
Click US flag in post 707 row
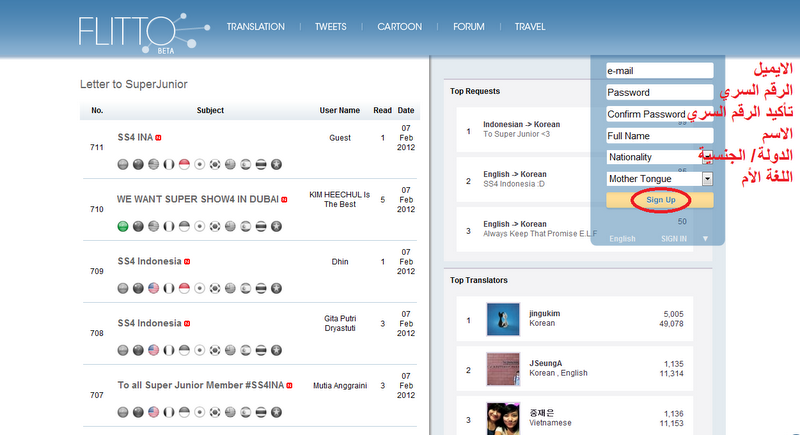154,412
